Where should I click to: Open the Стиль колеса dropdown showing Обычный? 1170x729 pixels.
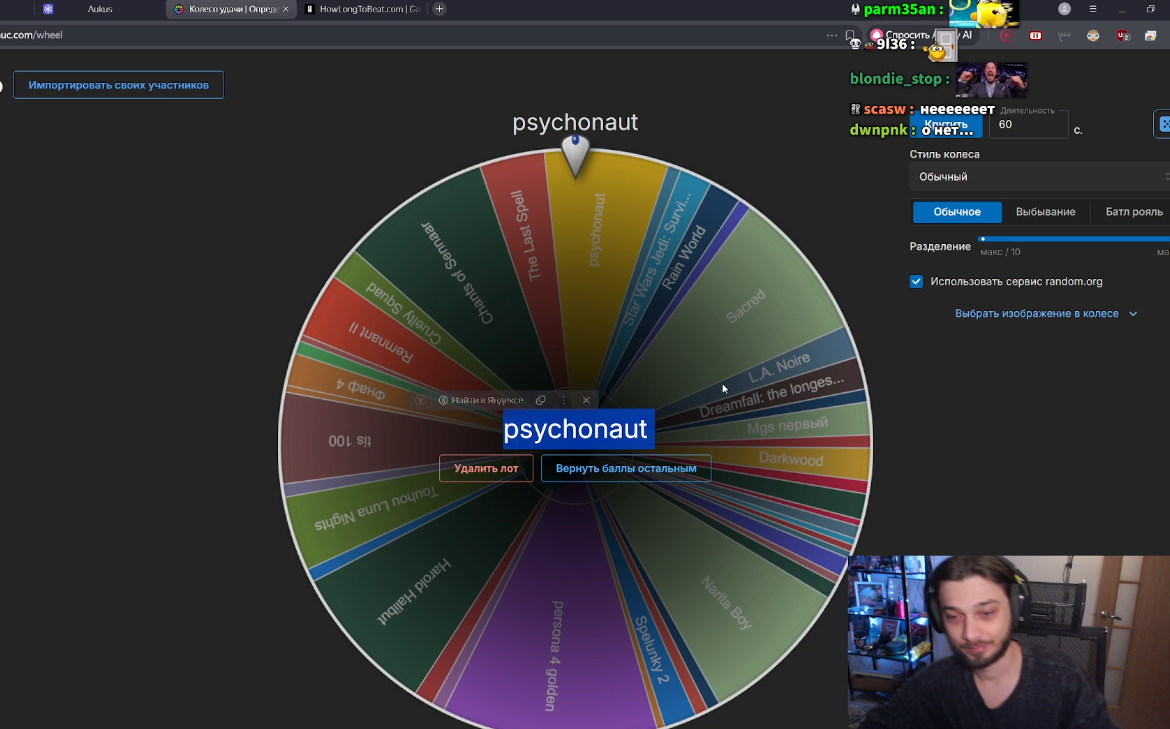pyautogui.click(x=1039, y=177)
